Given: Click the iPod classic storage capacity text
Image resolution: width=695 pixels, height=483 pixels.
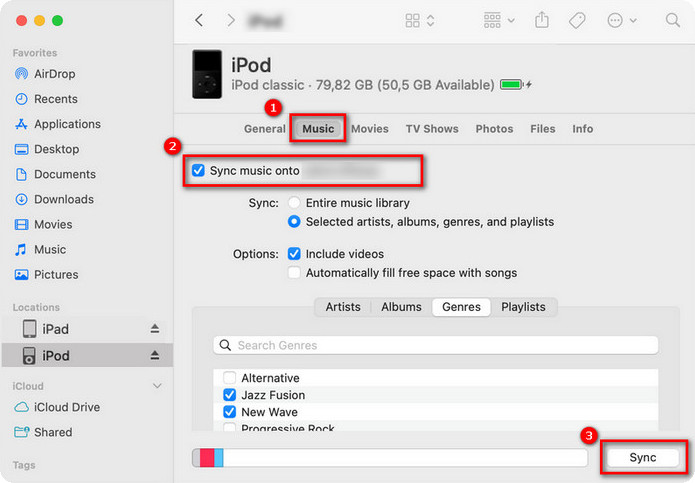Looking at the screenshot, I should pos(363,85).
